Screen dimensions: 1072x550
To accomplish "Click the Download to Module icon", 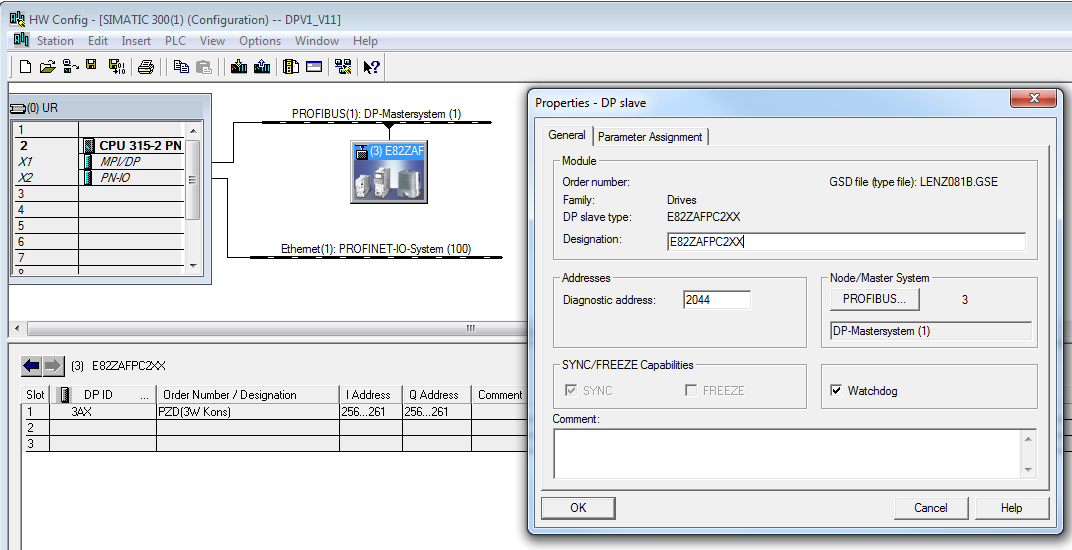I will click(239, 66).
